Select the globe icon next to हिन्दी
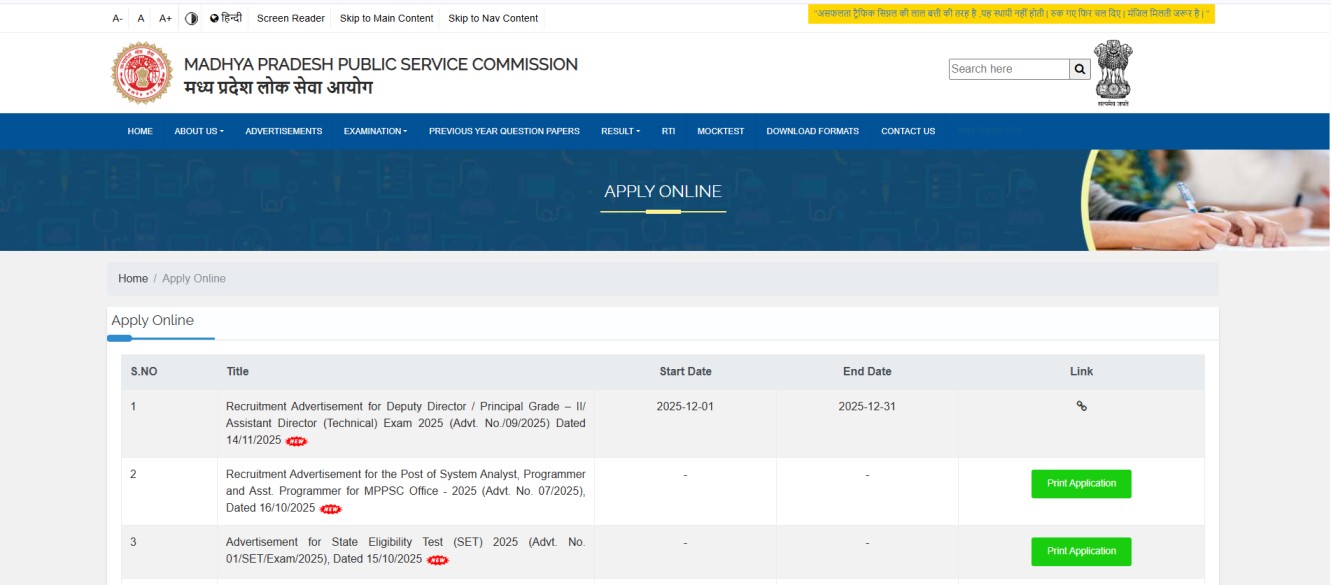Image resolution: width=1331 pixels, height=585 pixels. coord(213,18)
